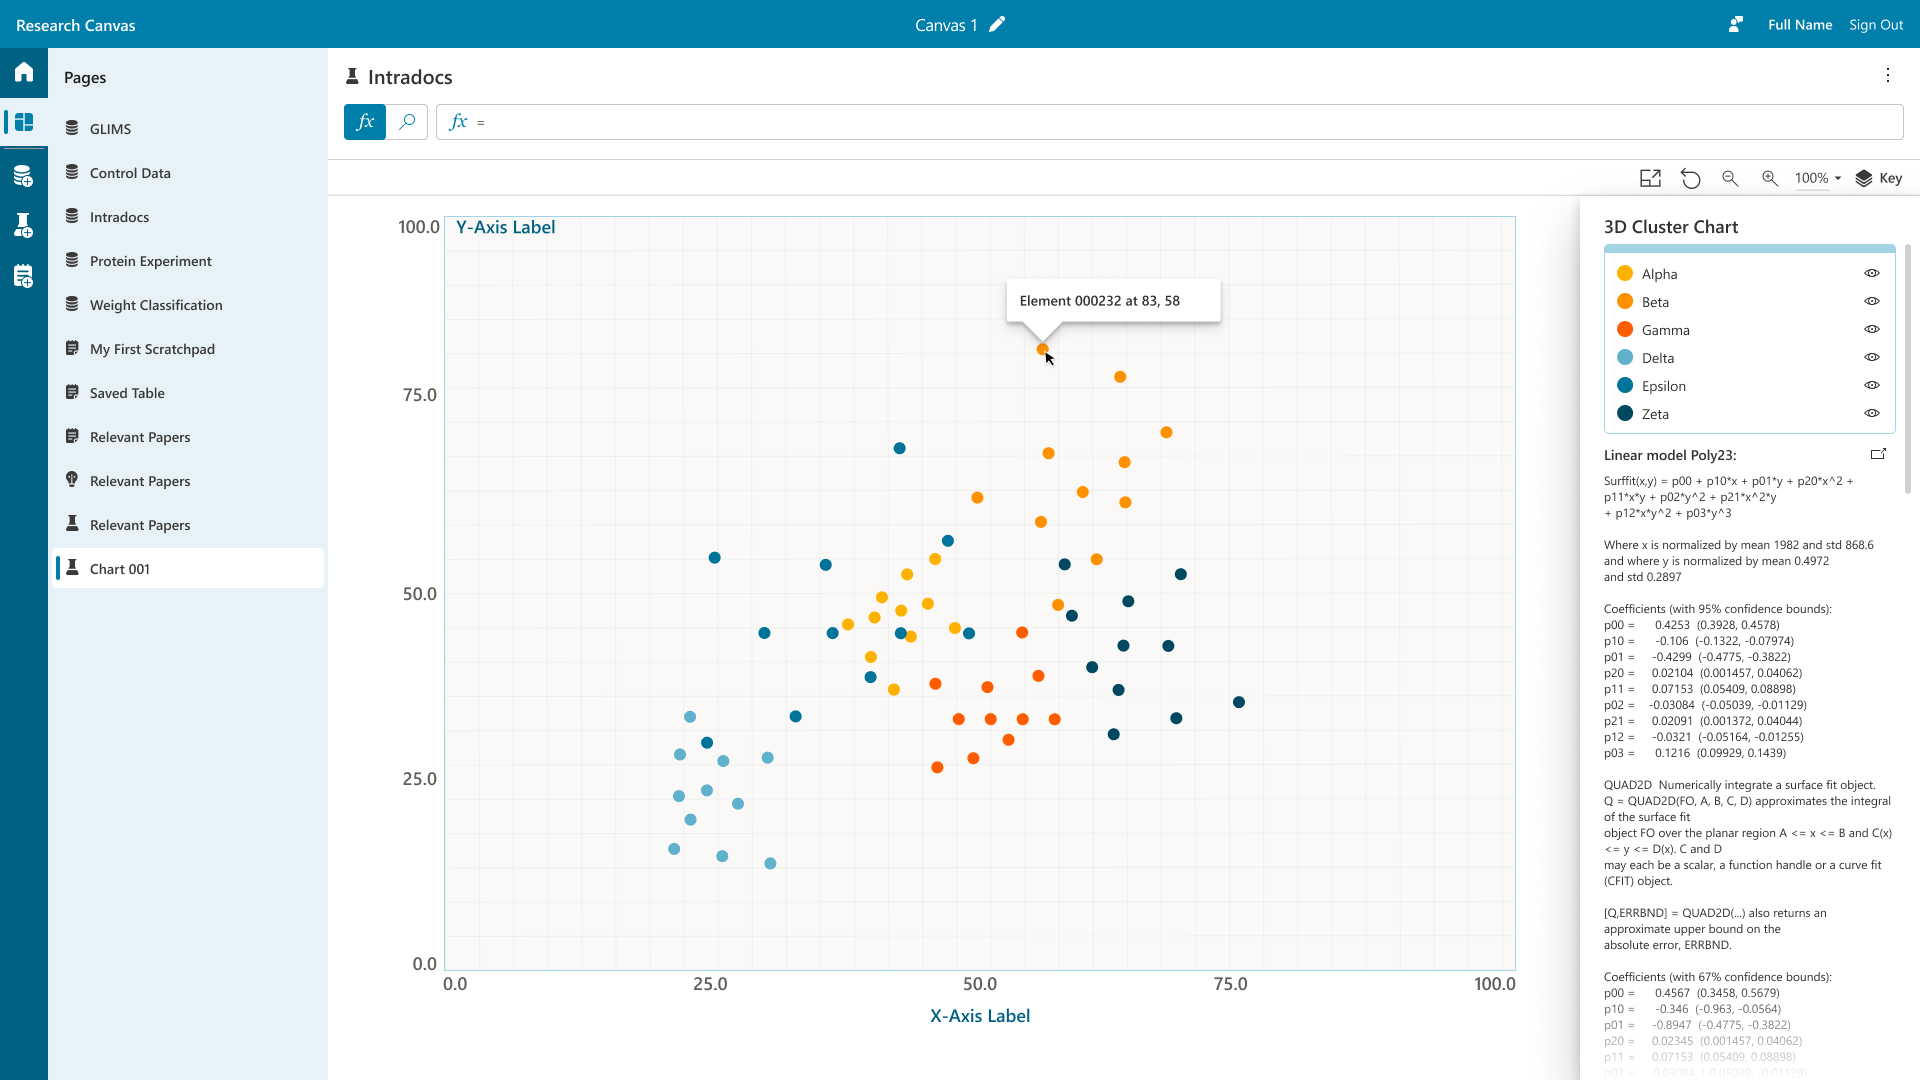Open the Protein Experiment page
The image size is (1920, 1080).
(150, 261)
